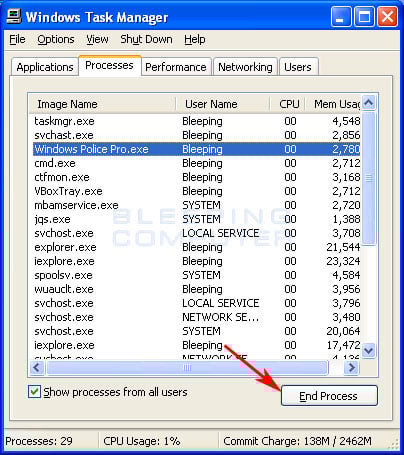Select the Processes tab
Image resolution: width=404 pixels, height=455 pixels.
click(109, 66)
